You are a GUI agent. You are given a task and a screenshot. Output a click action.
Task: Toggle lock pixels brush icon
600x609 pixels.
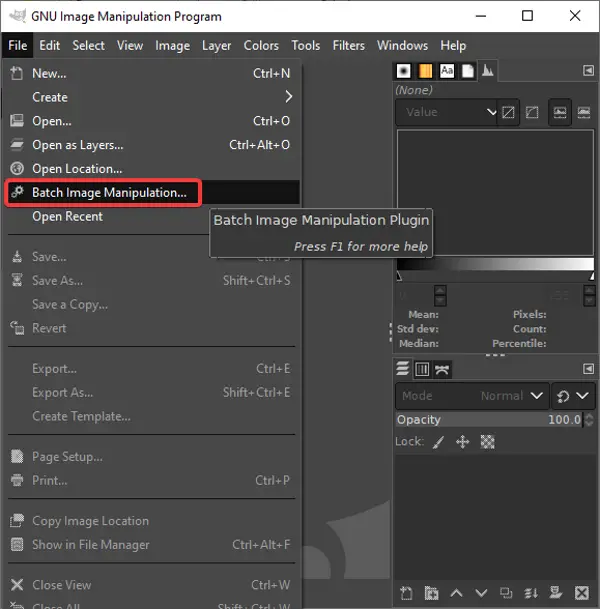point(438,442)
